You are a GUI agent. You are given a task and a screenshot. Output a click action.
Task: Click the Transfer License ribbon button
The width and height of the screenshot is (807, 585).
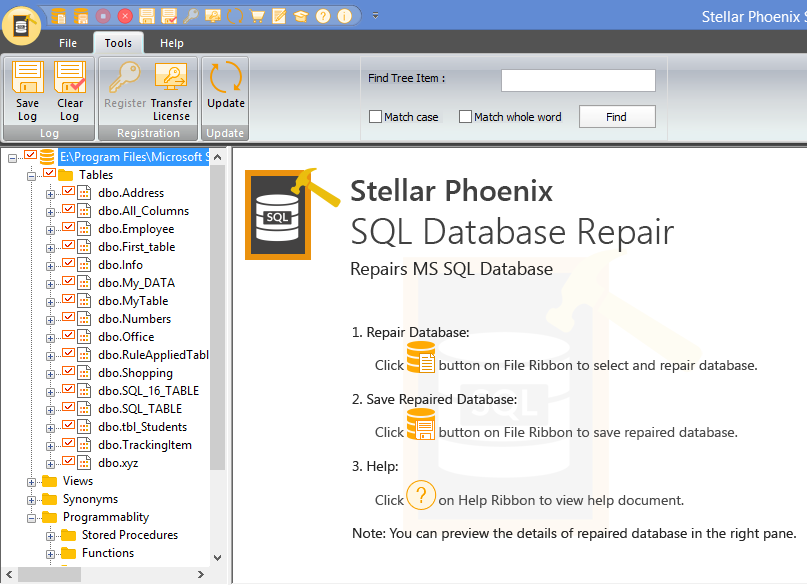171,92
